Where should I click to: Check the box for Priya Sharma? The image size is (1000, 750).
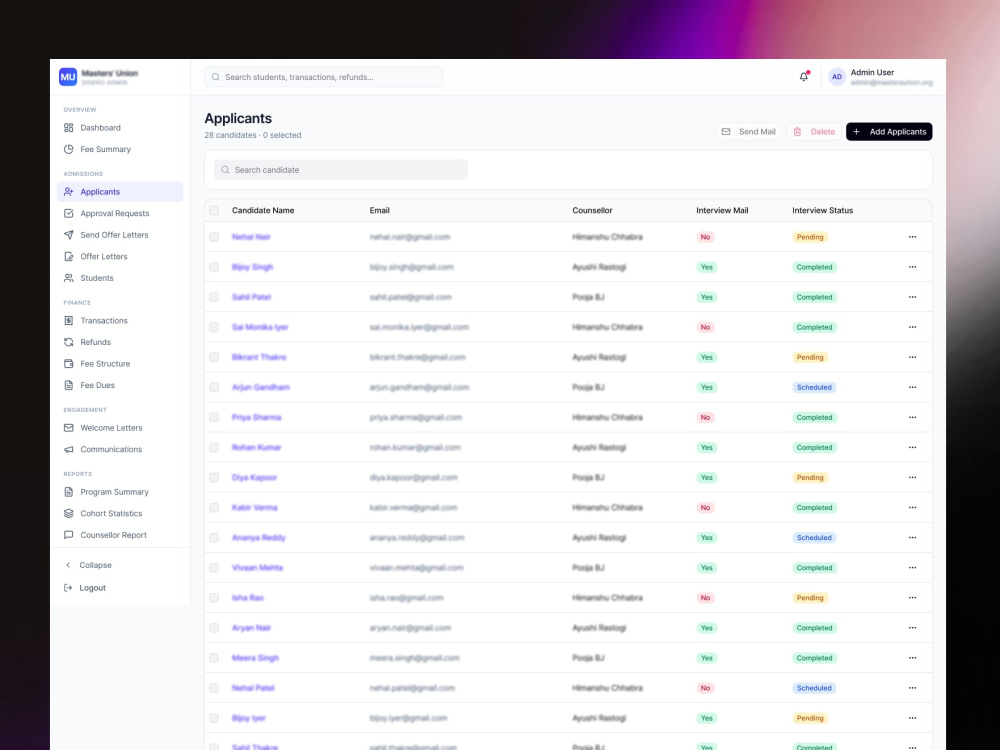coord(214,417)
